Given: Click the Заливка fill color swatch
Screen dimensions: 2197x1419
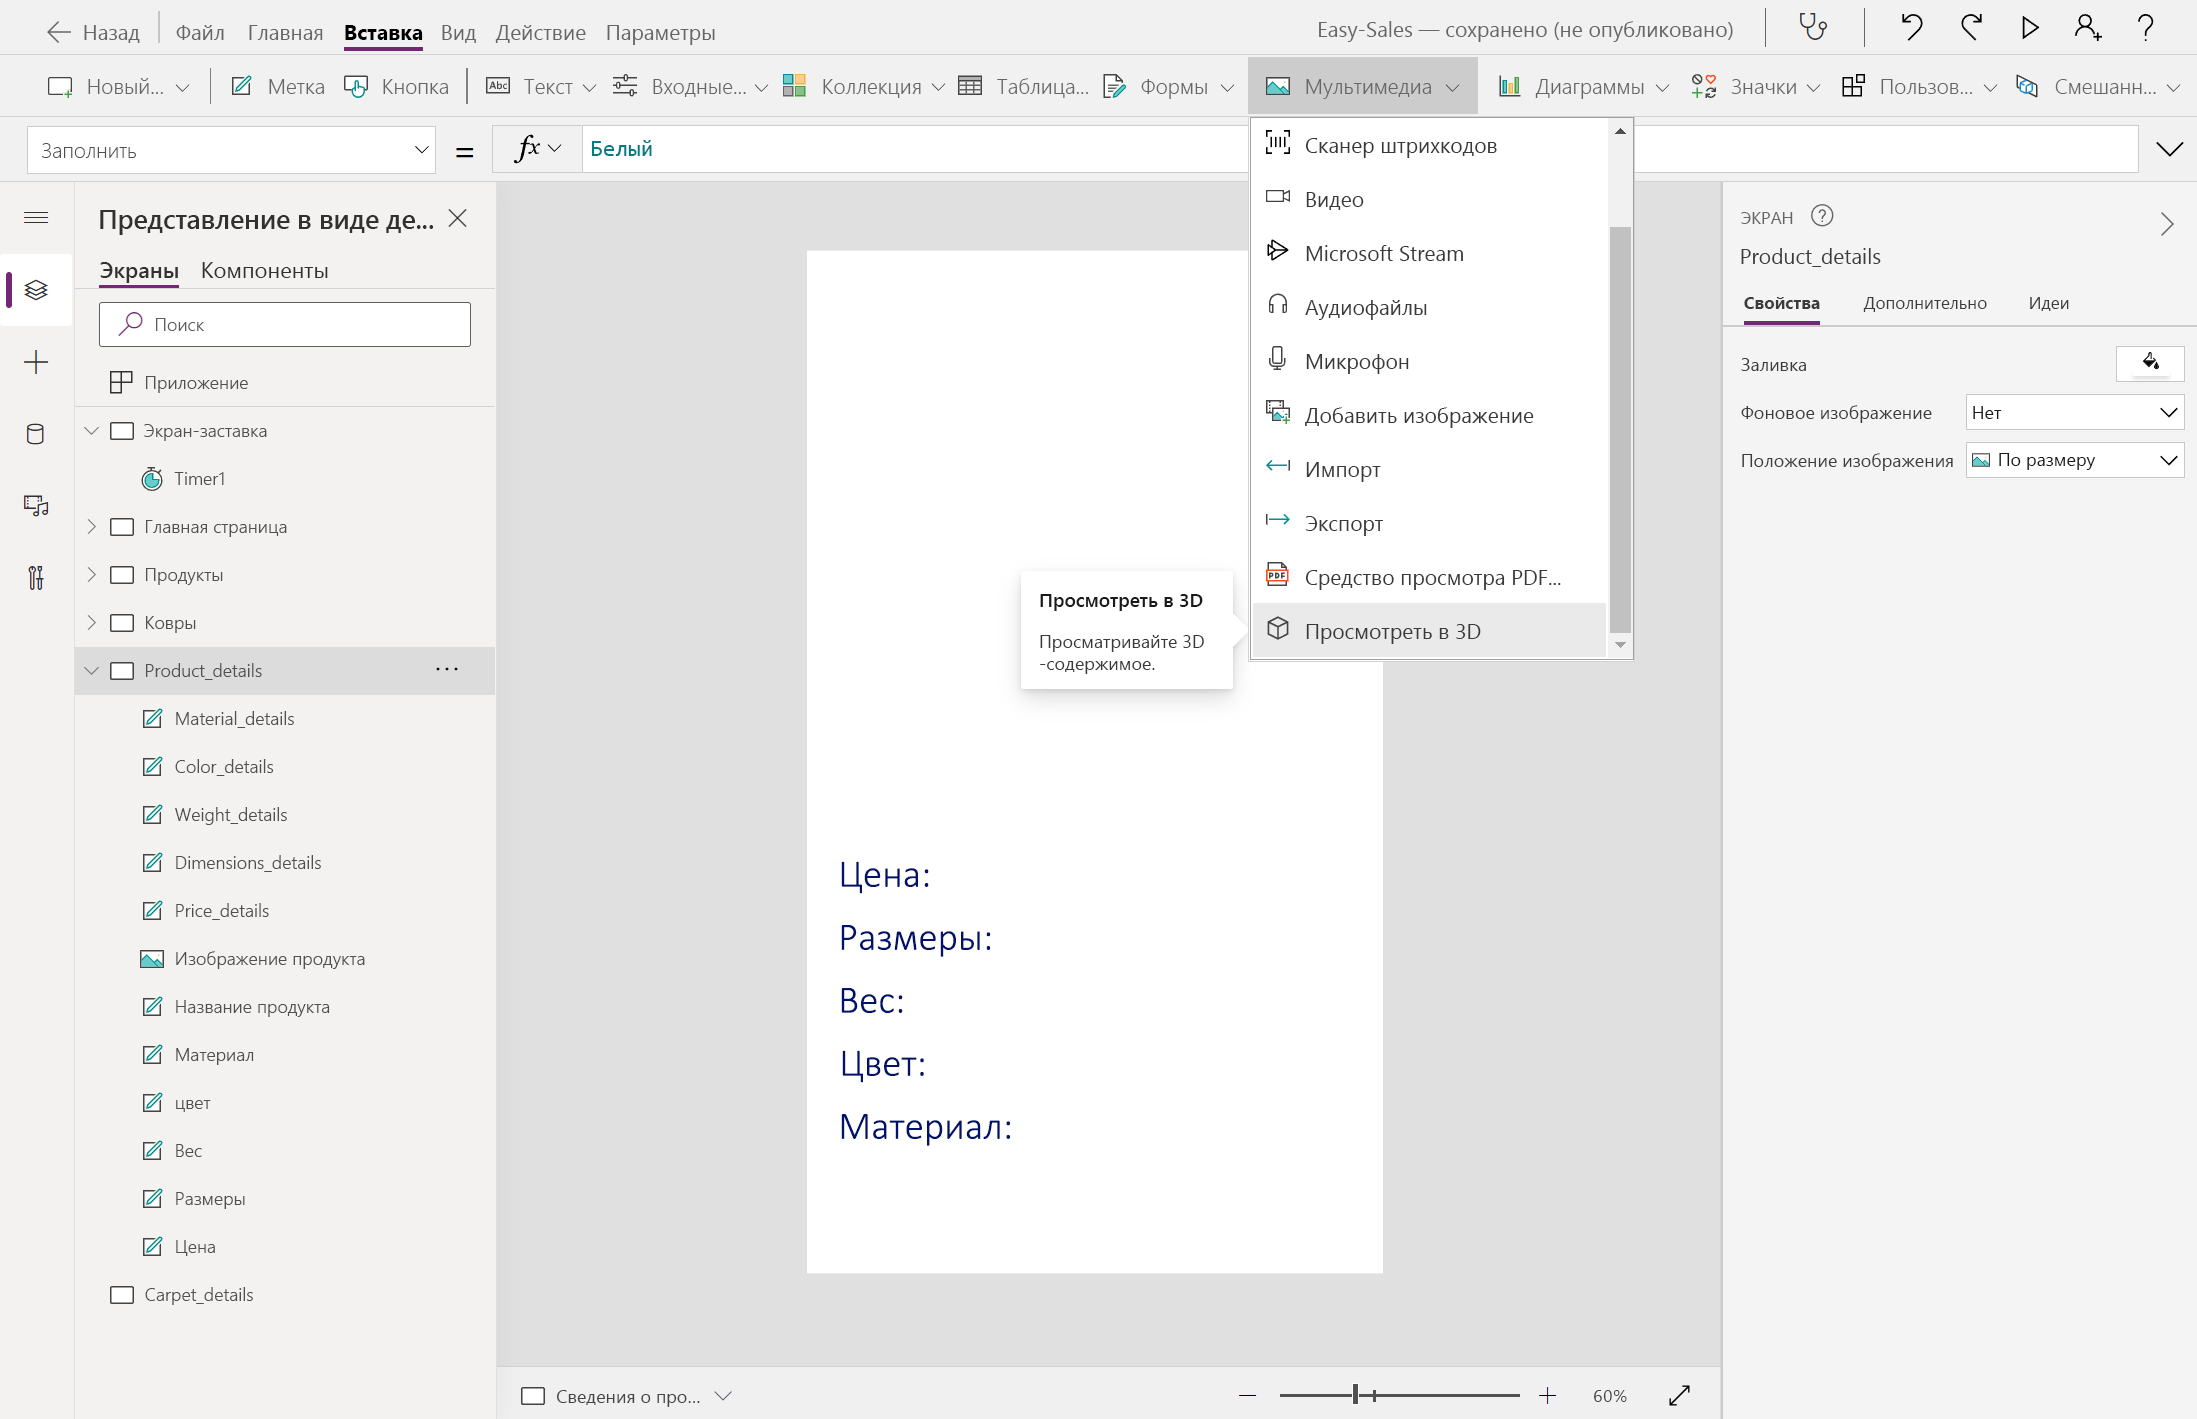Looking at the screenshot, I should [2149, 363].
